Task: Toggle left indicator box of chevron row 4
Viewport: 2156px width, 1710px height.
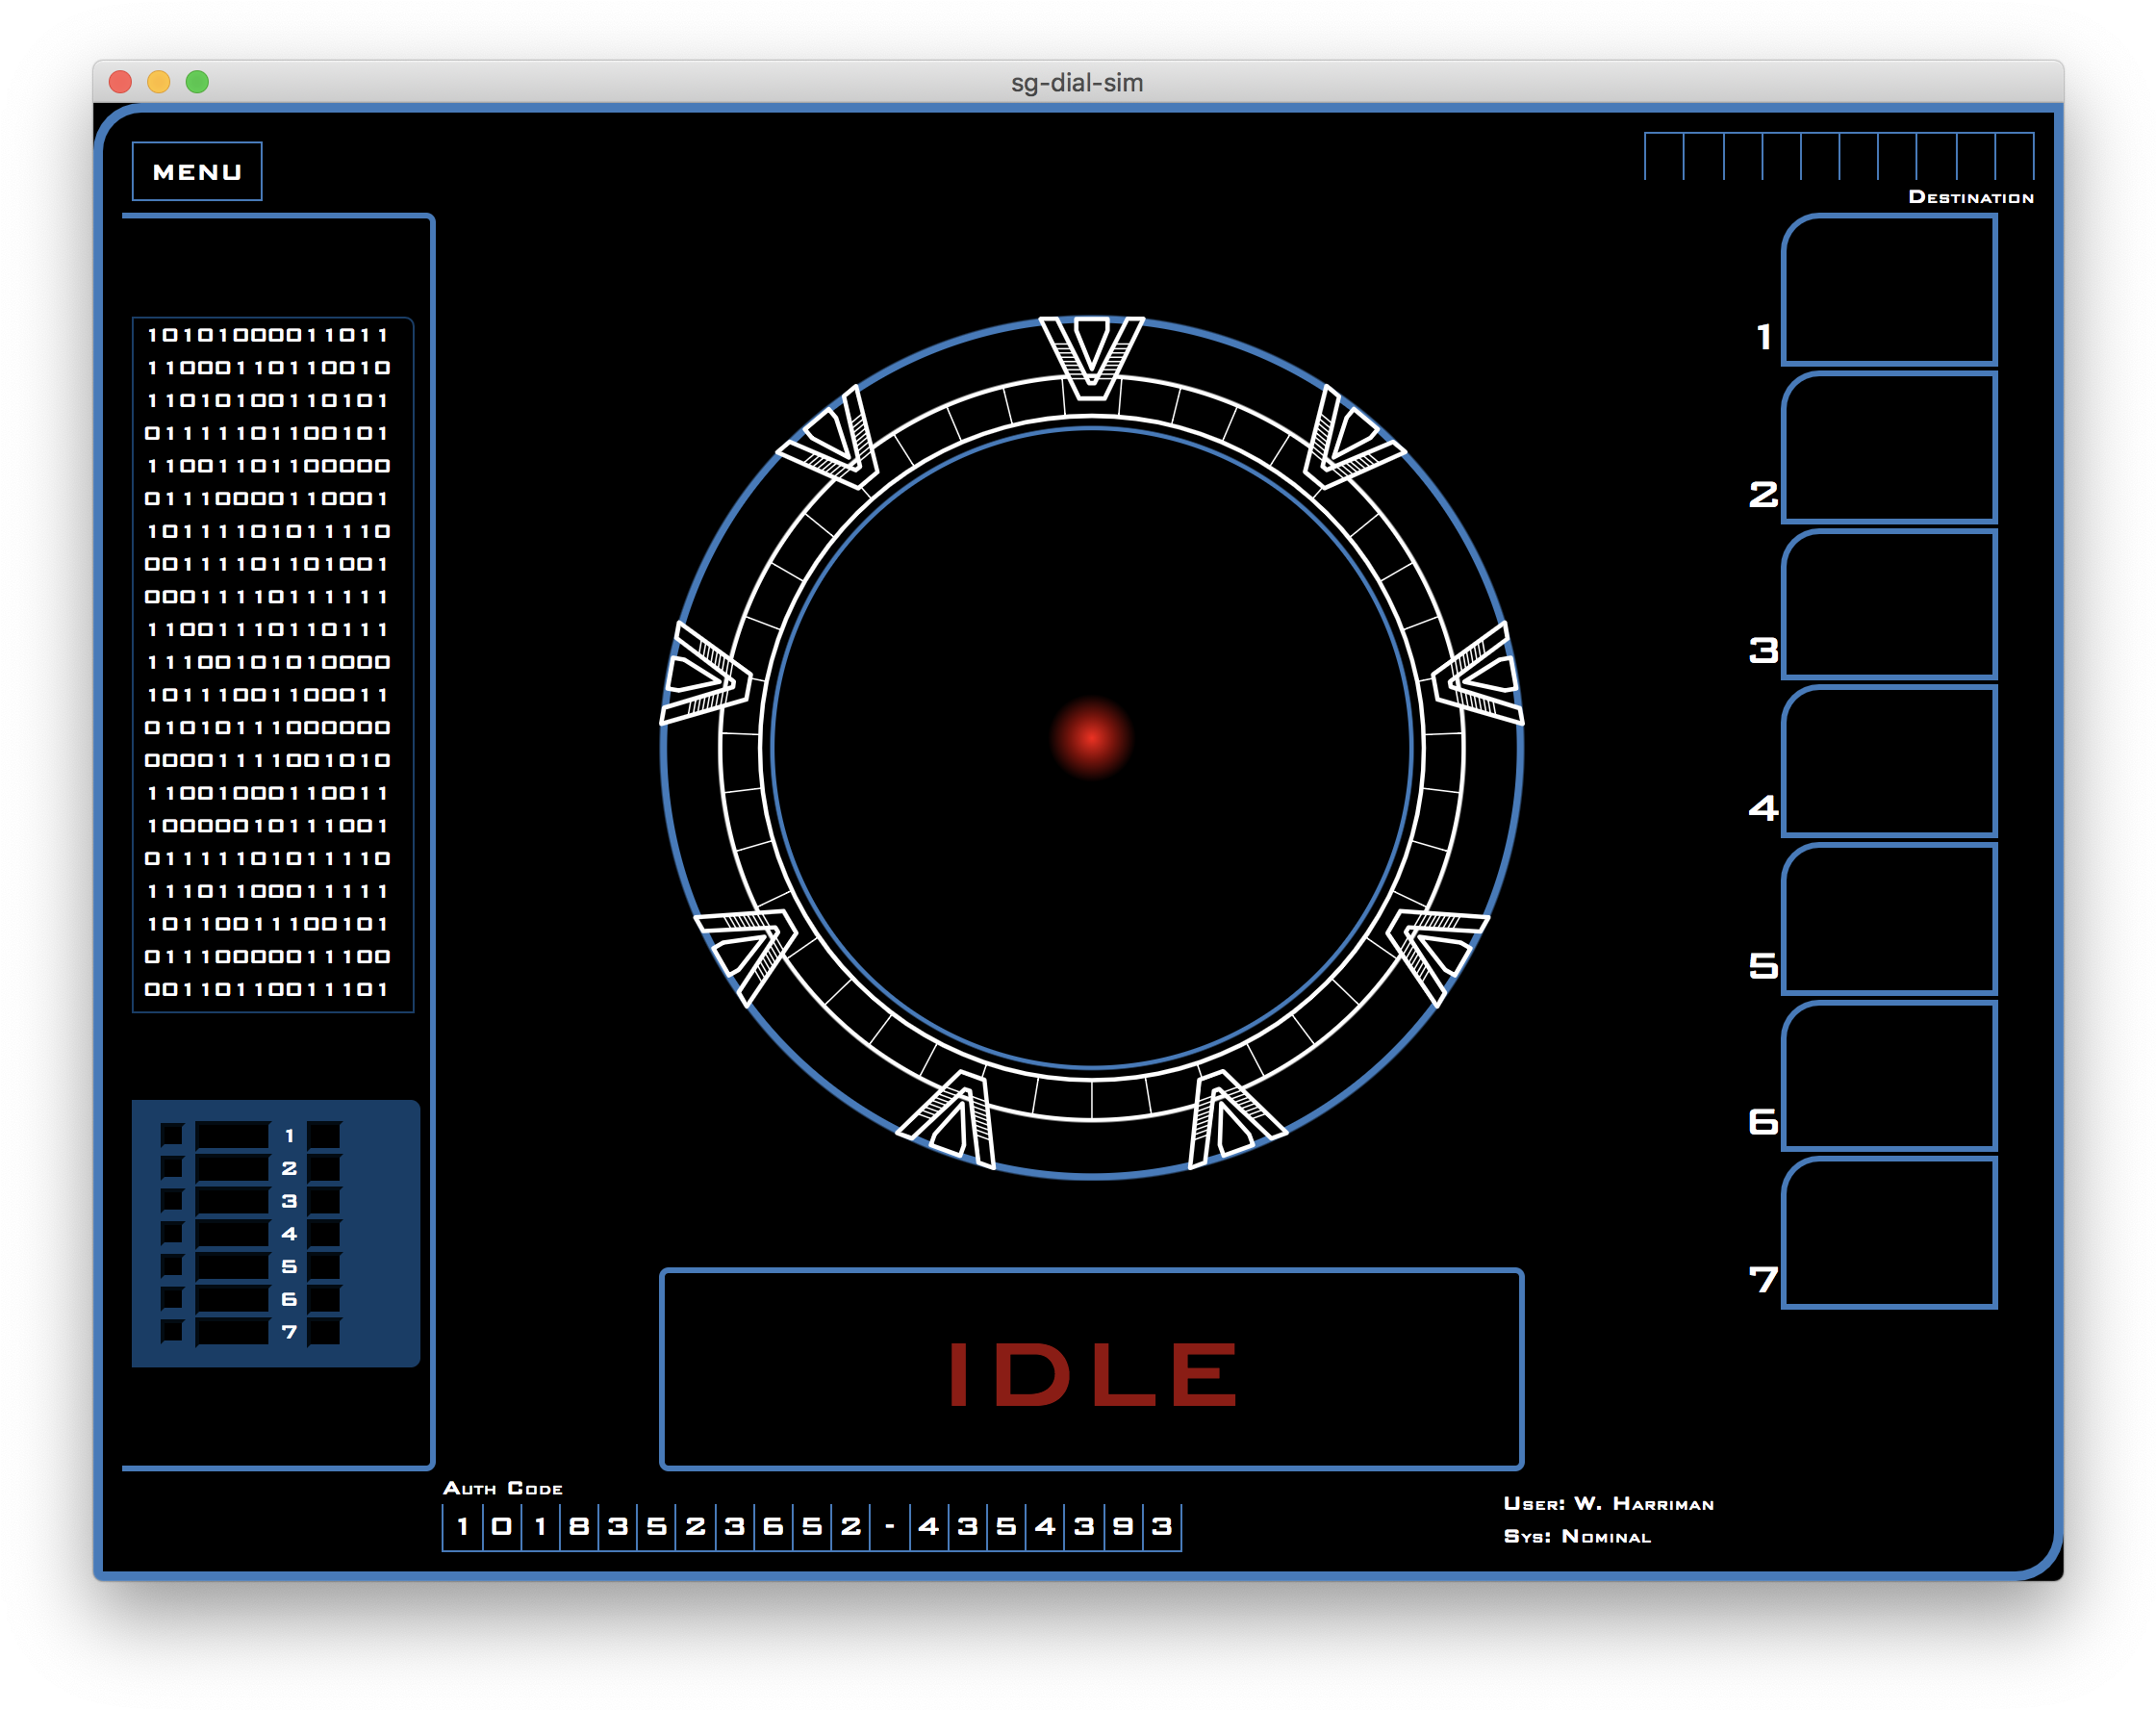Action: point(172,1233)
